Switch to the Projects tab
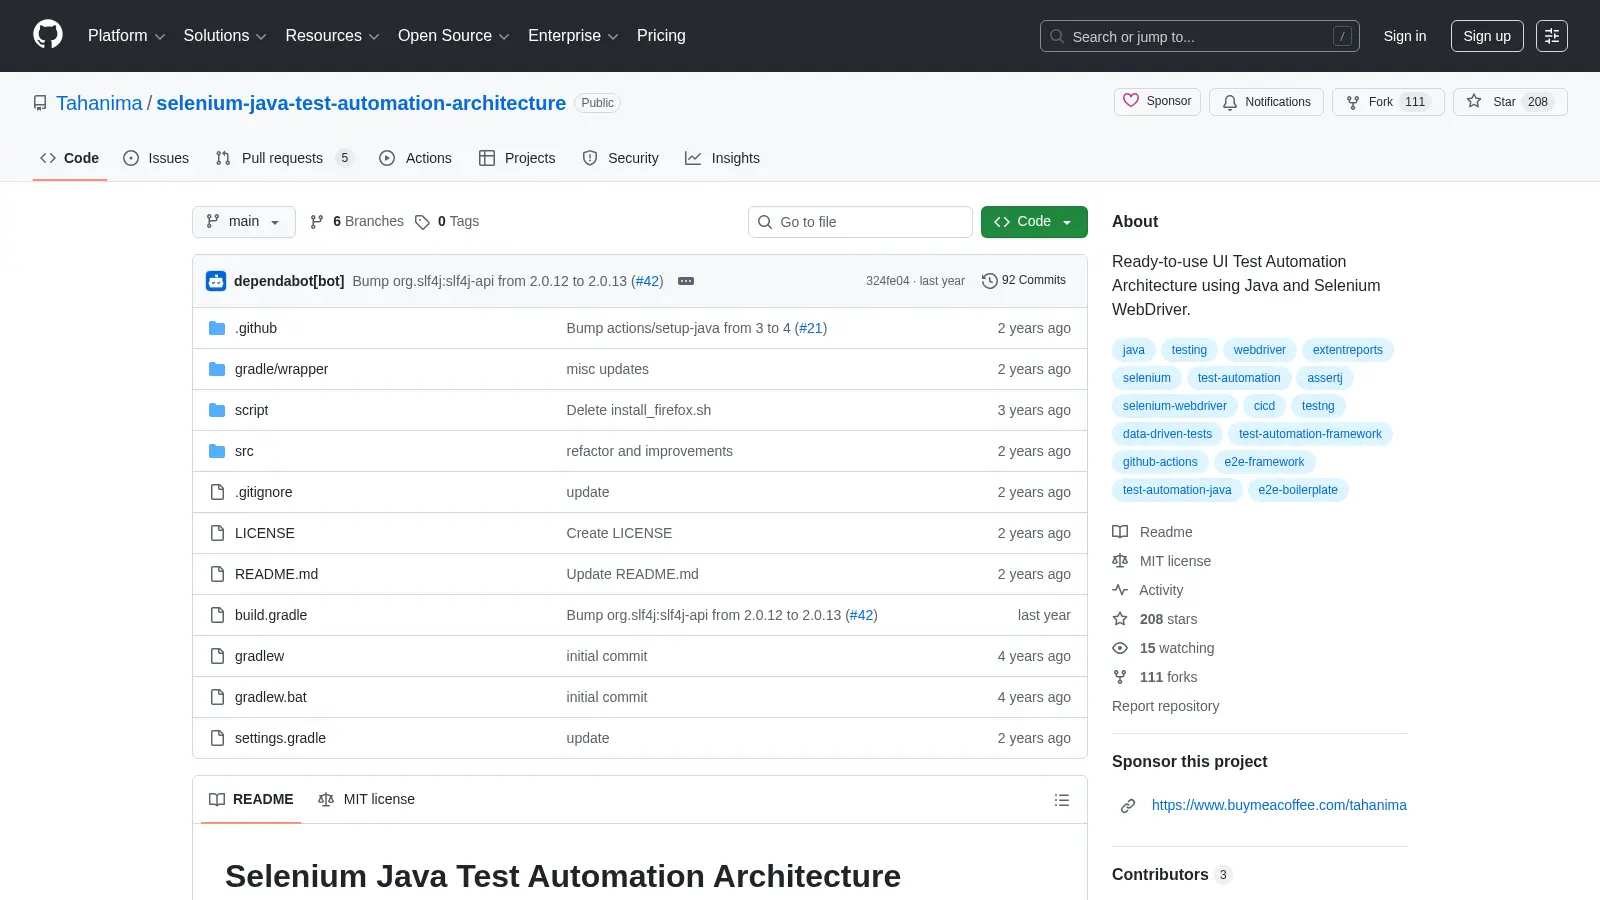 coord(517,158)
